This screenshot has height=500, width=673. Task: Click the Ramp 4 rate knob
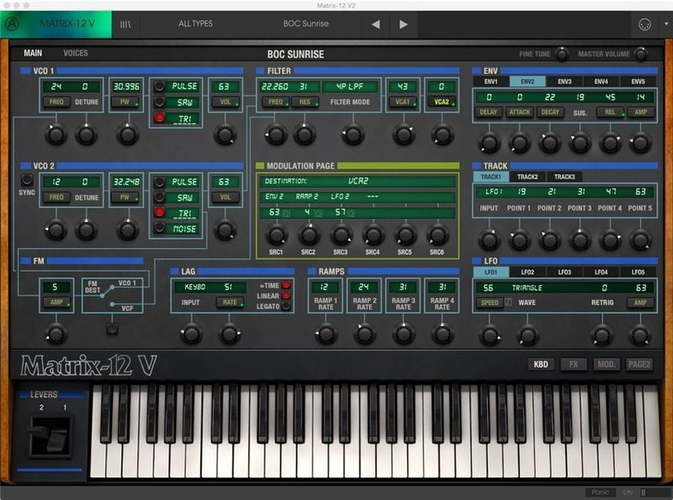pyautogui.click(x=442, y=334)
